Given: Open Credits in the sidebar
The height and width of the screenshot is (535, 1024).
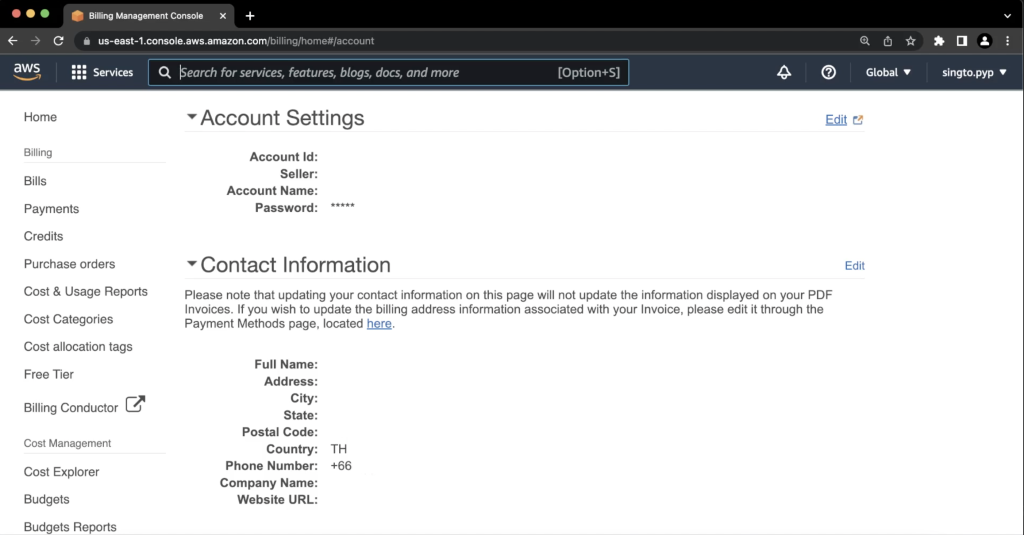Looking at the screenshot, I should (44, 236).
